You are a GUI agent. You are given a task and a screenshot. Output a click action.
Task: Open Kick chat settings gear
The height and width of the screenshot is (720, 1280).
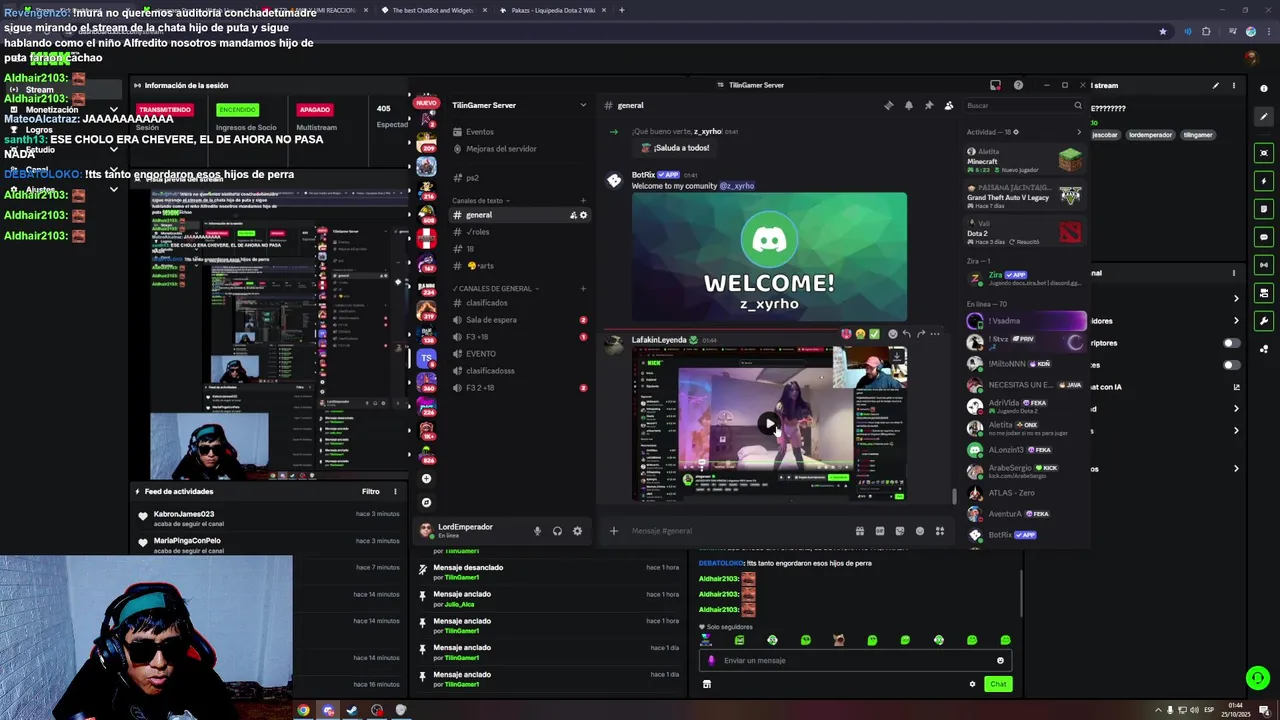(972, 684)
